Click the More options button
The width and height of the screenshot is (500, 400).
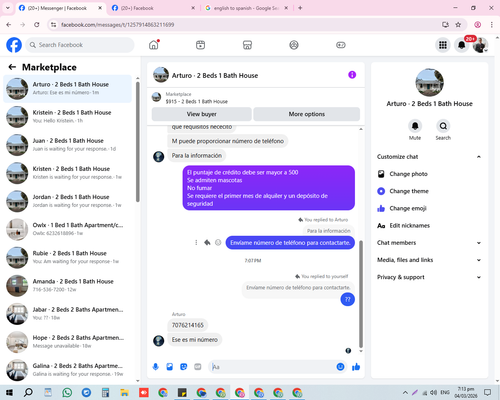point(307,114)
